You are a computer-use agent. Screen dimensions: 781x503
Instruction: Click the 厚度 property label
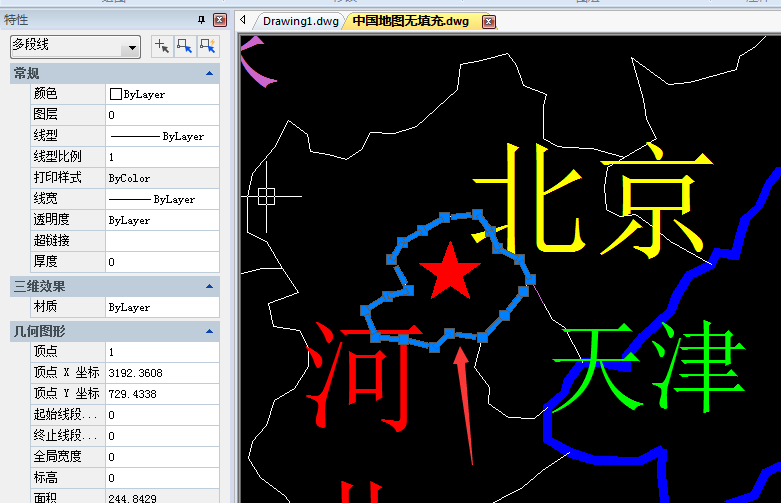click(x=45, y=261)
